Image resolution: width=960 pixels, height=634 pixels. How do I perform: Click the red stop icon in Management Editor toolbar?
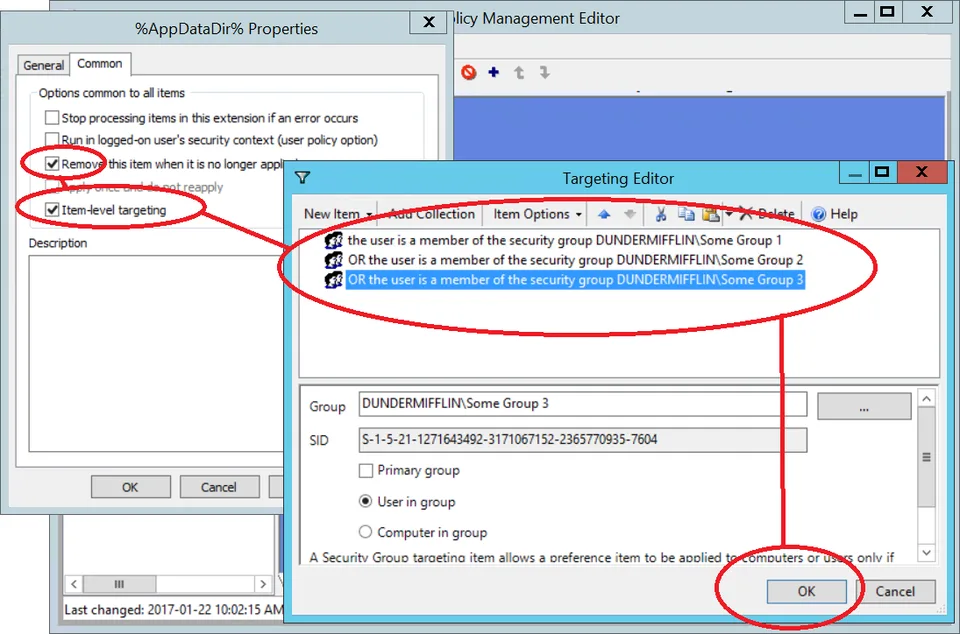[x=468, y=73]
